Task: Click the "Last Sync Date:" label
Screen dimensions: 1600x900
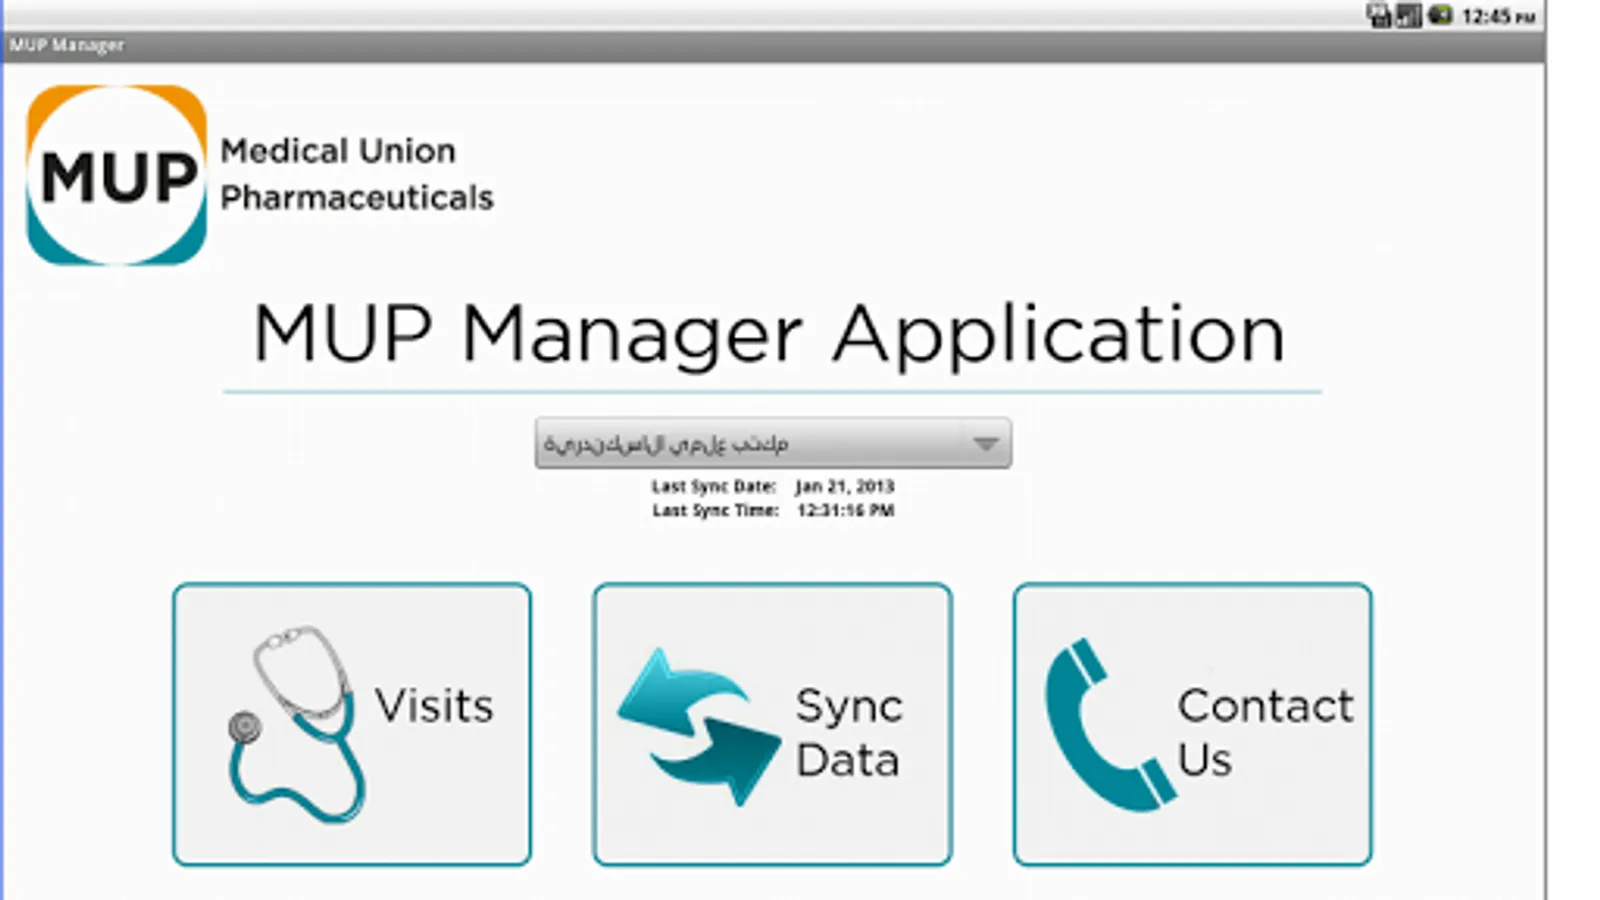Action: 714,486
